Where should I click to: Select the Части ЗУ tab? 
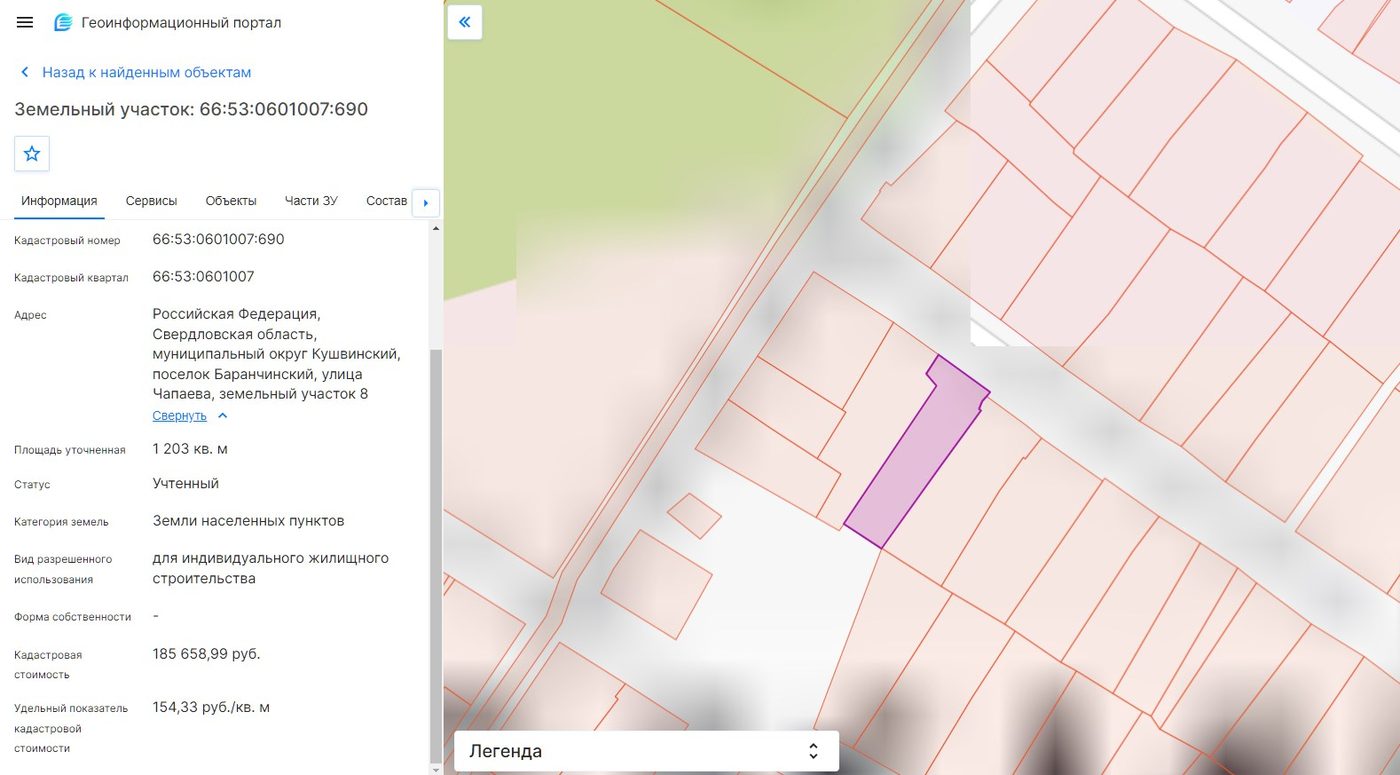click(311, 201)
